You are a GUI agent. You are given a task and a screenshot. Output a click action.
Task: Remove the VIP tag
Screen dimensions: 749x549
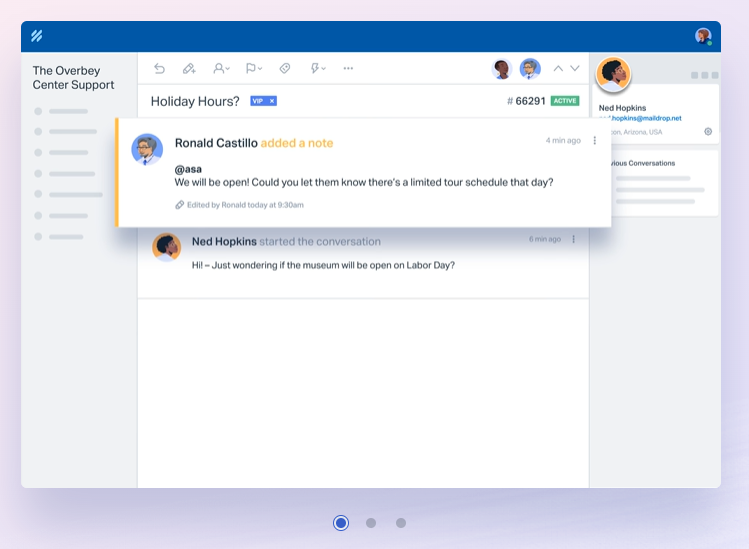click(x=272, y=101)
